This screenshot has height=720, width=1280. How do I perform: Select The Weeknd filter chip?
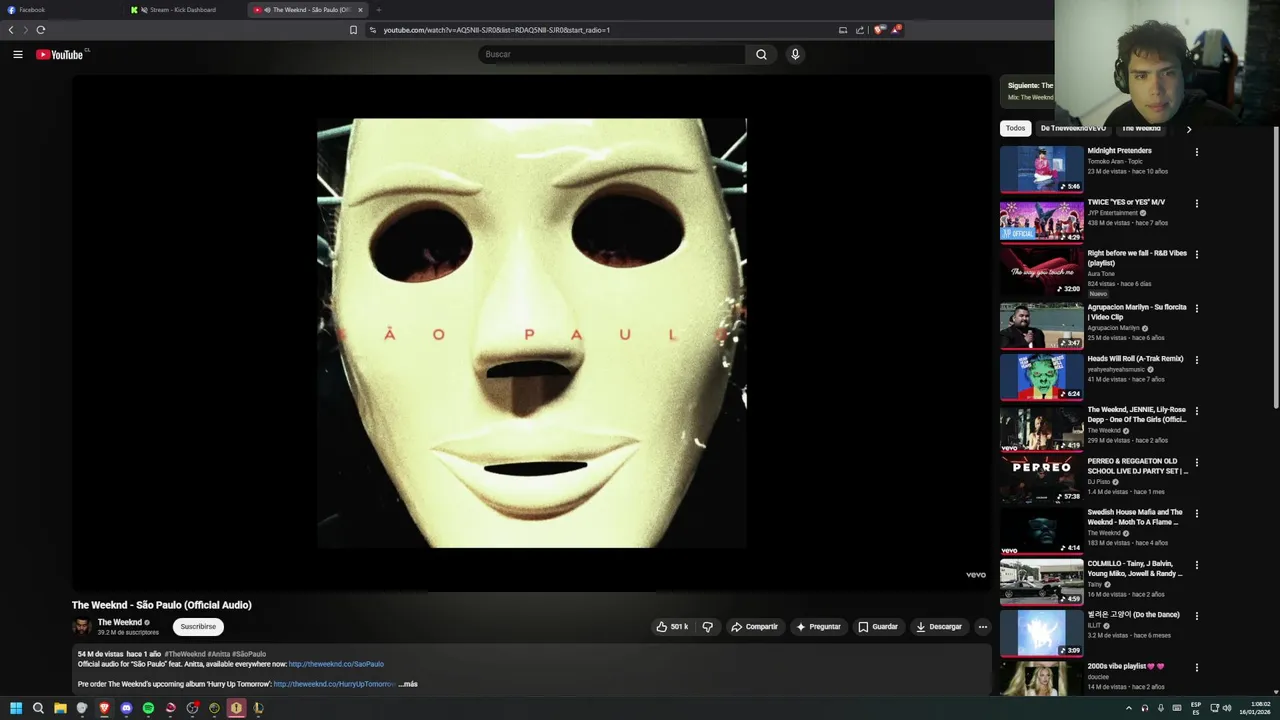[1141, 129]
